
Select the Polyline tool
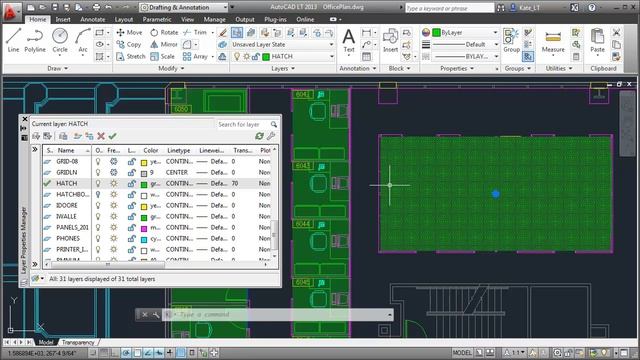[35, 40]
